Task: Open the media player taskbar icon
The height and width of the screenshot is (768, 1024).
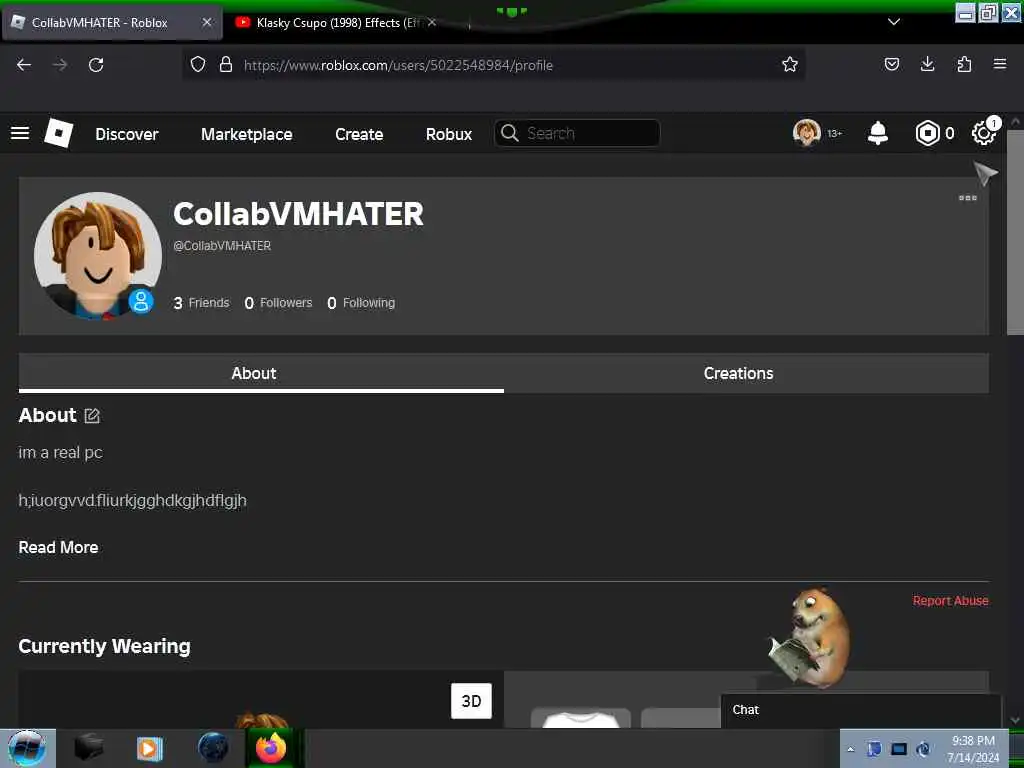Action: click(x=150, y=748)
